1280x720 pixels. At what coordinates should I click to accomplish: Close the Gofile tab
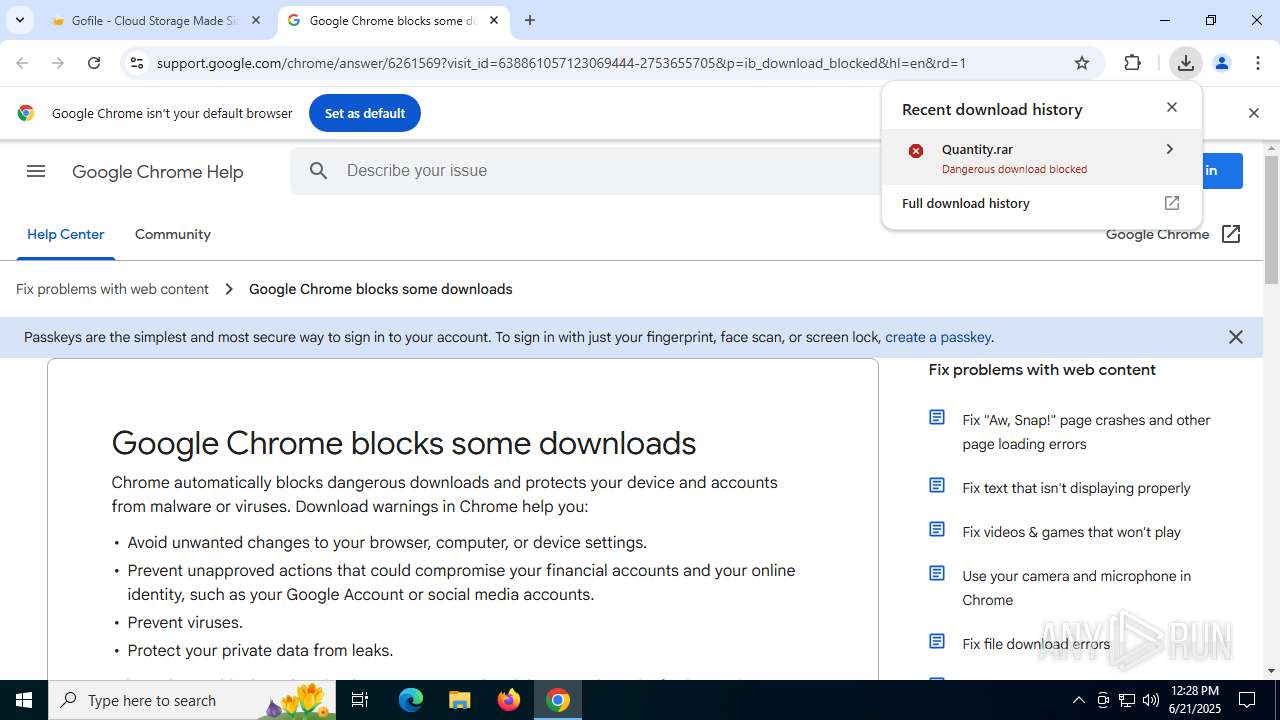click(256, 20)
